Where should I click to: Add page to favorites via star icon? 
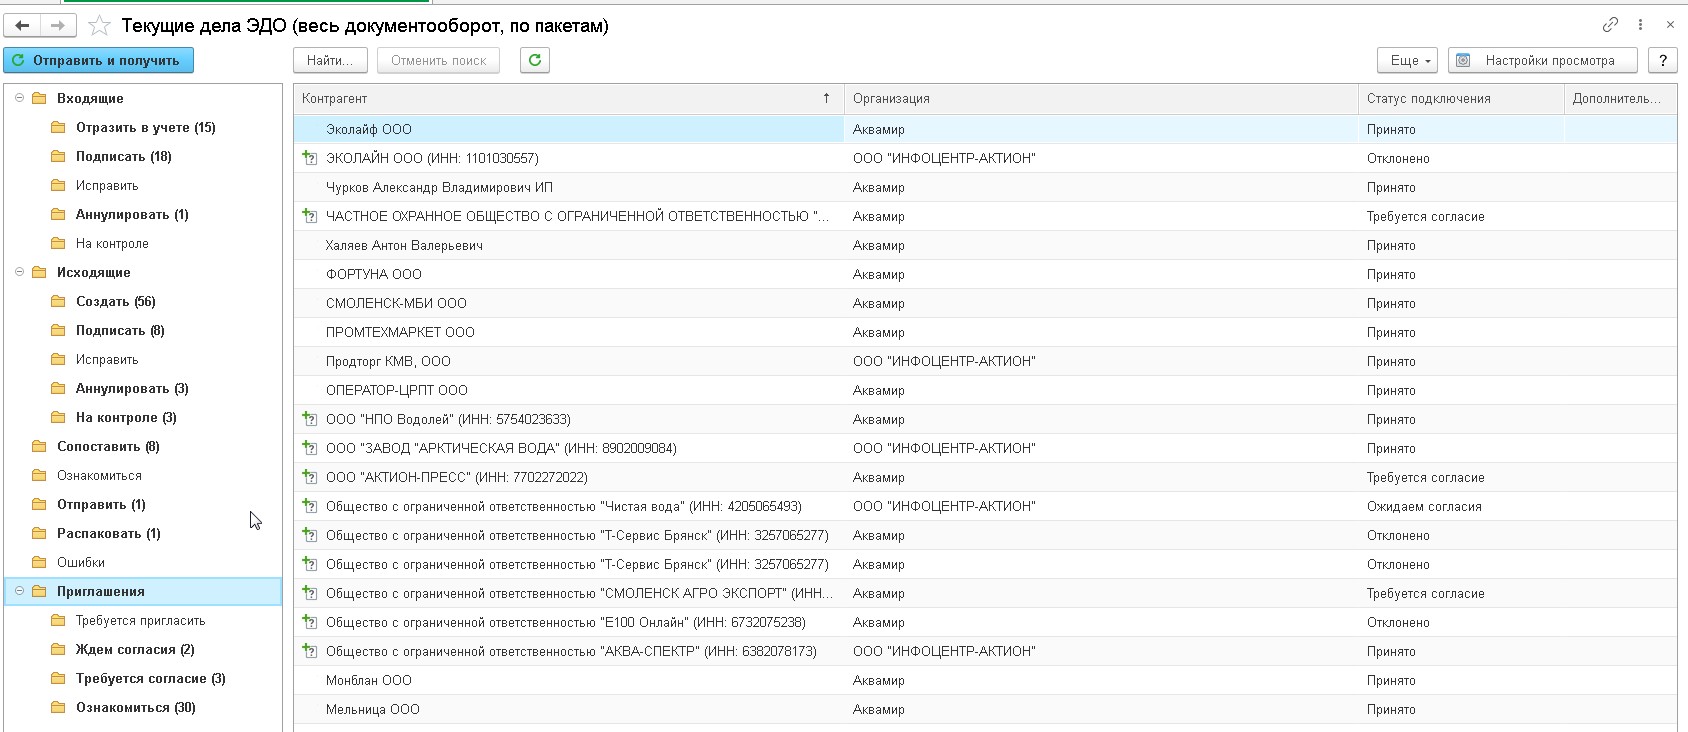[99, 25]
